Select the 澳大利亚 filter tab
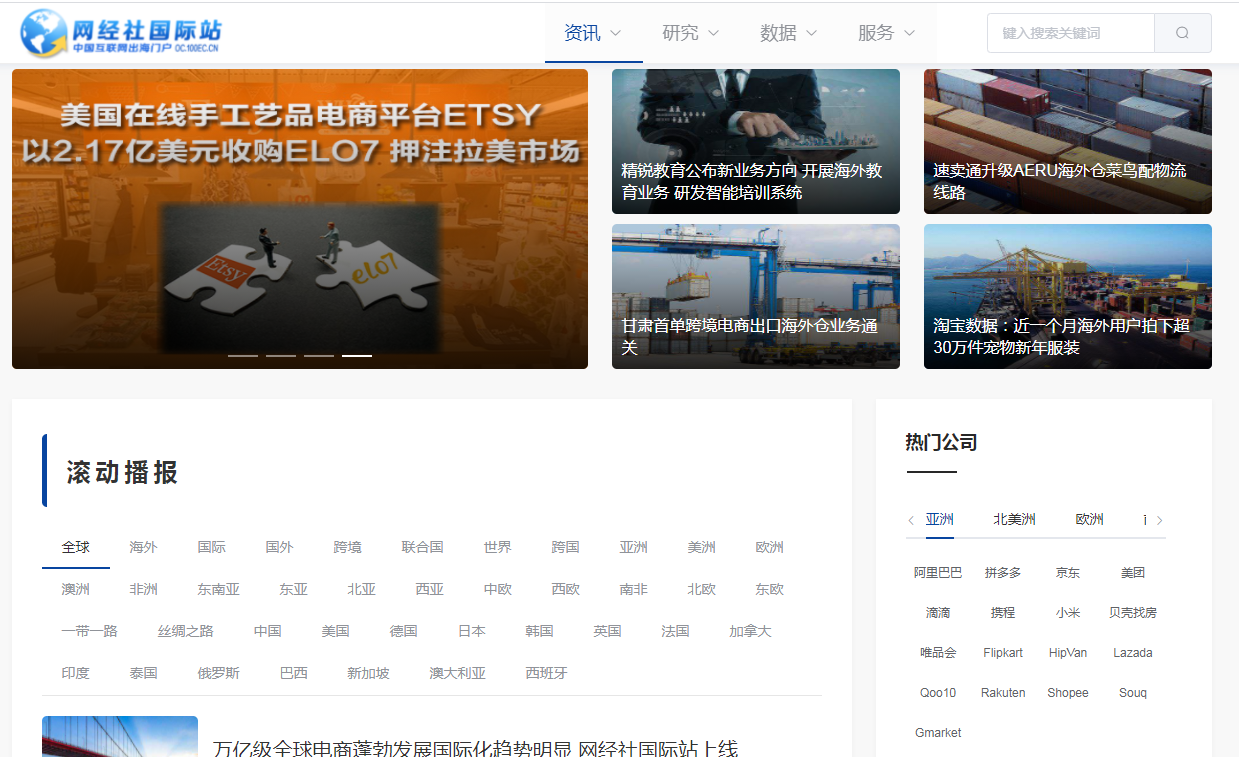This screenshot has width=1239, height=757. 458,673
